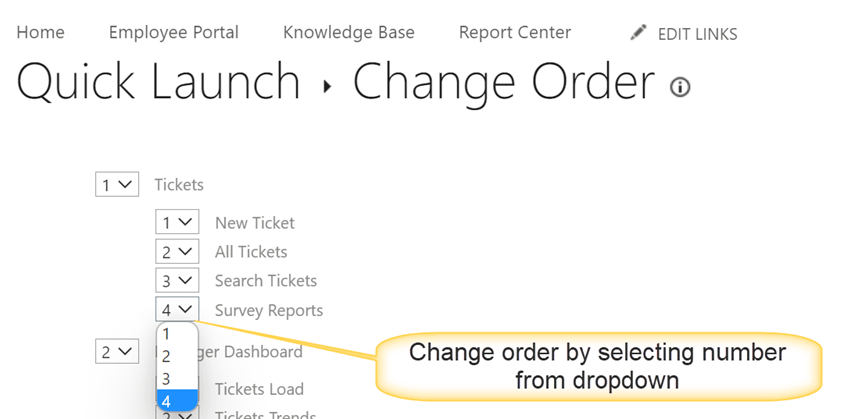Open the order dropdown for Manager Dashboard
The height and width of the screenshot is (419, 858).
point(117,351)
